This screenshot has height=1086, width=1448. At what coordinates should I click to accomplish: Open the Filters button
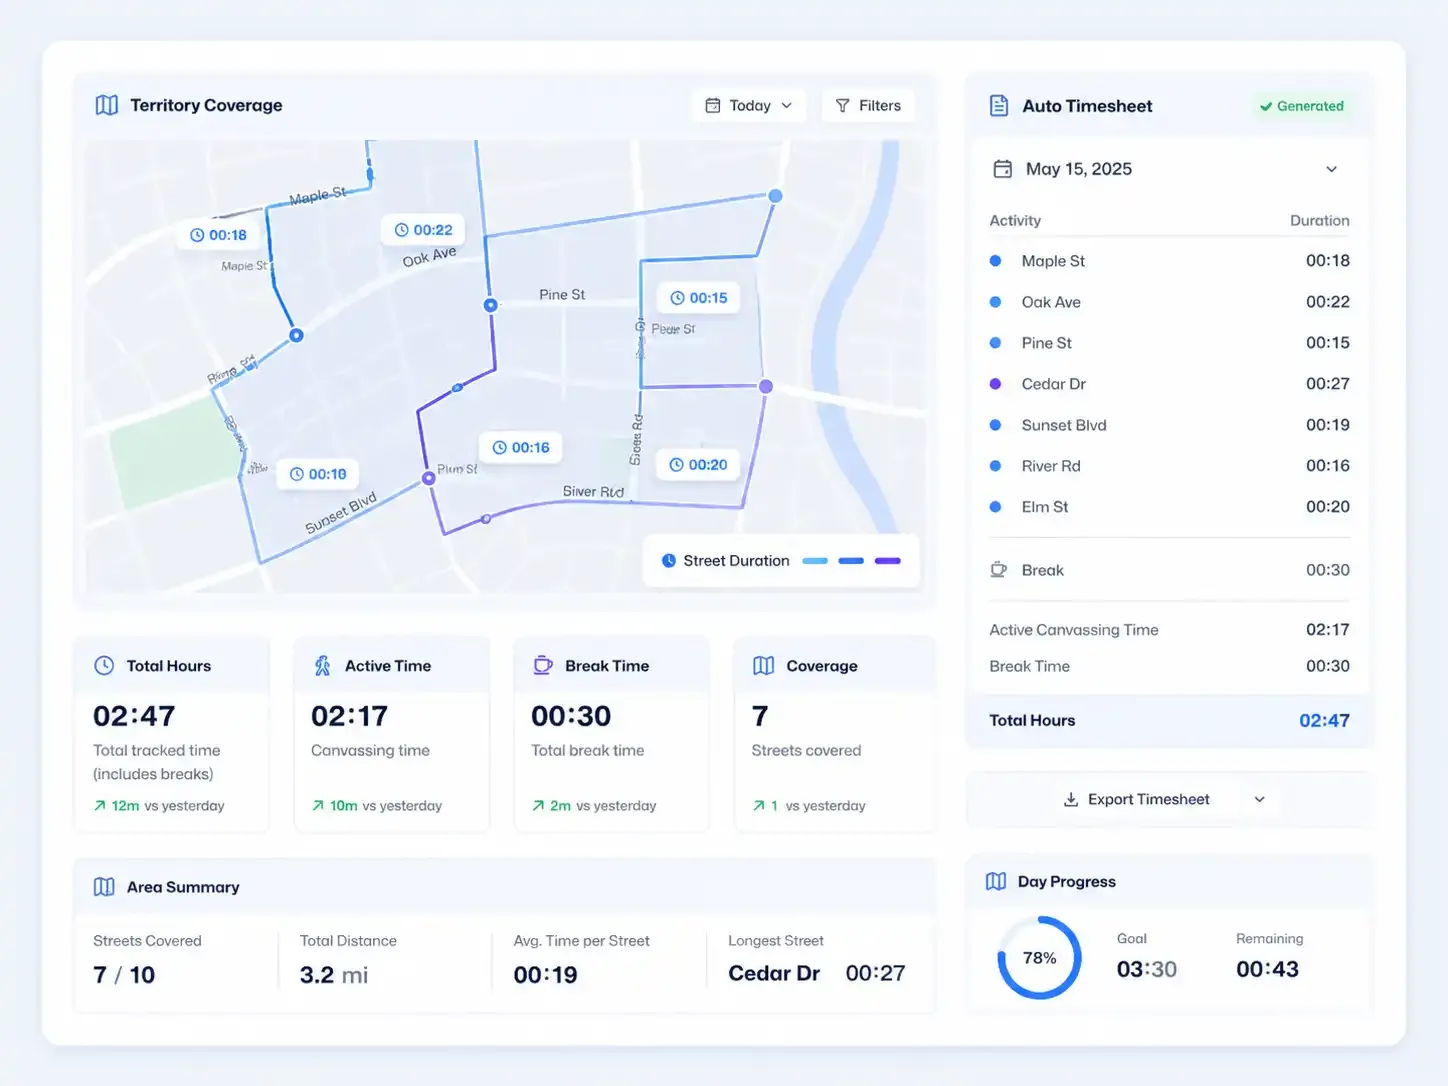click(868, 105)
